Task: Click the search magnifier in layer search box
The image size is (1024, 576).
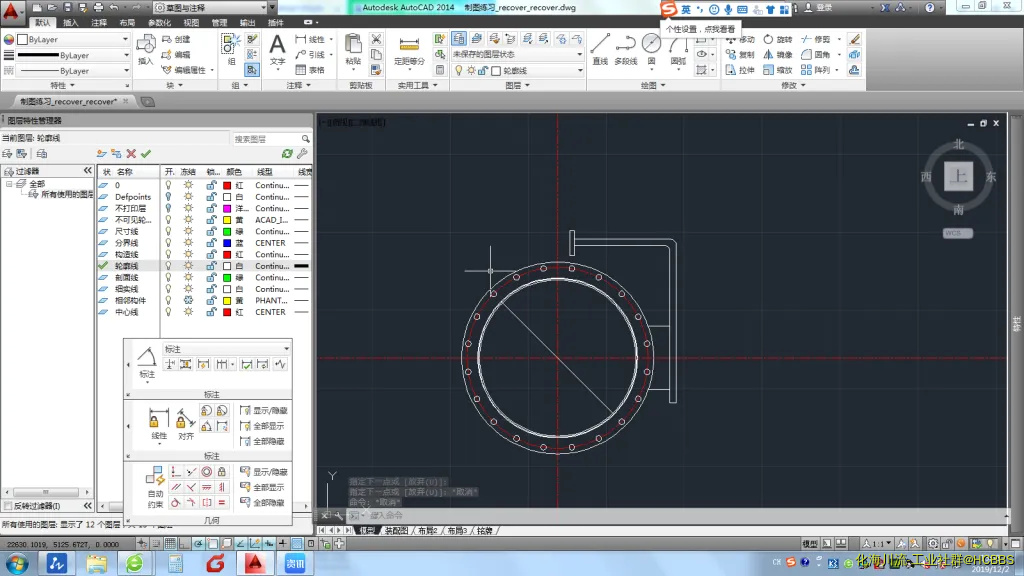Action: tap(305, 139)
